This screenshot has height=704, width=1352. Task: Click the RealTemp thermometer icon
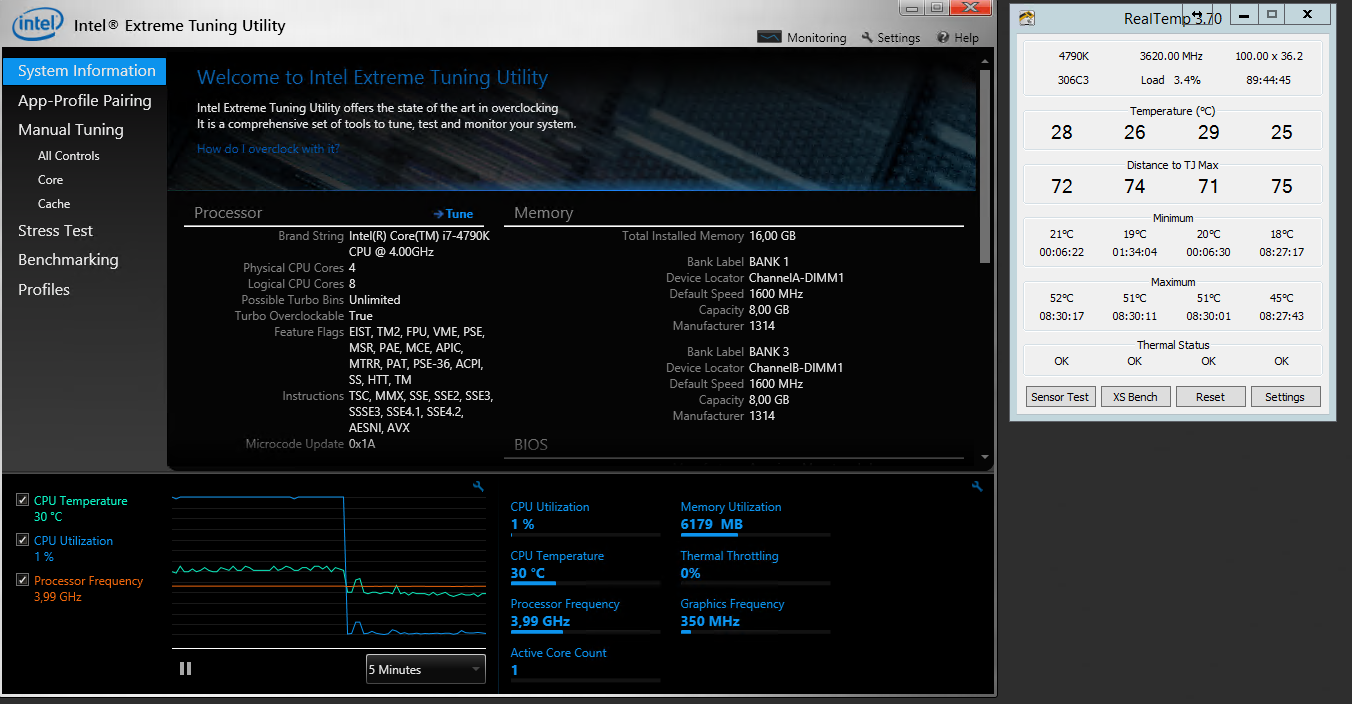click(1026, 17)
